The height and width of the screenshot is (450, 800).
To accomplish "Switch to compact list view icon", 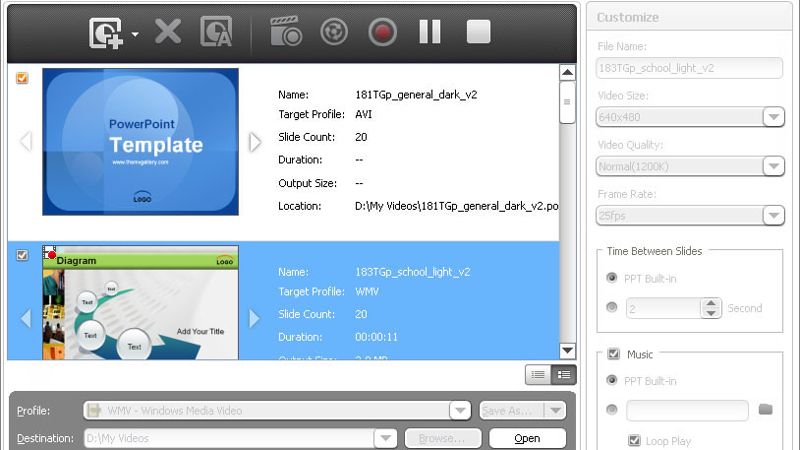I will click(538, 375).
